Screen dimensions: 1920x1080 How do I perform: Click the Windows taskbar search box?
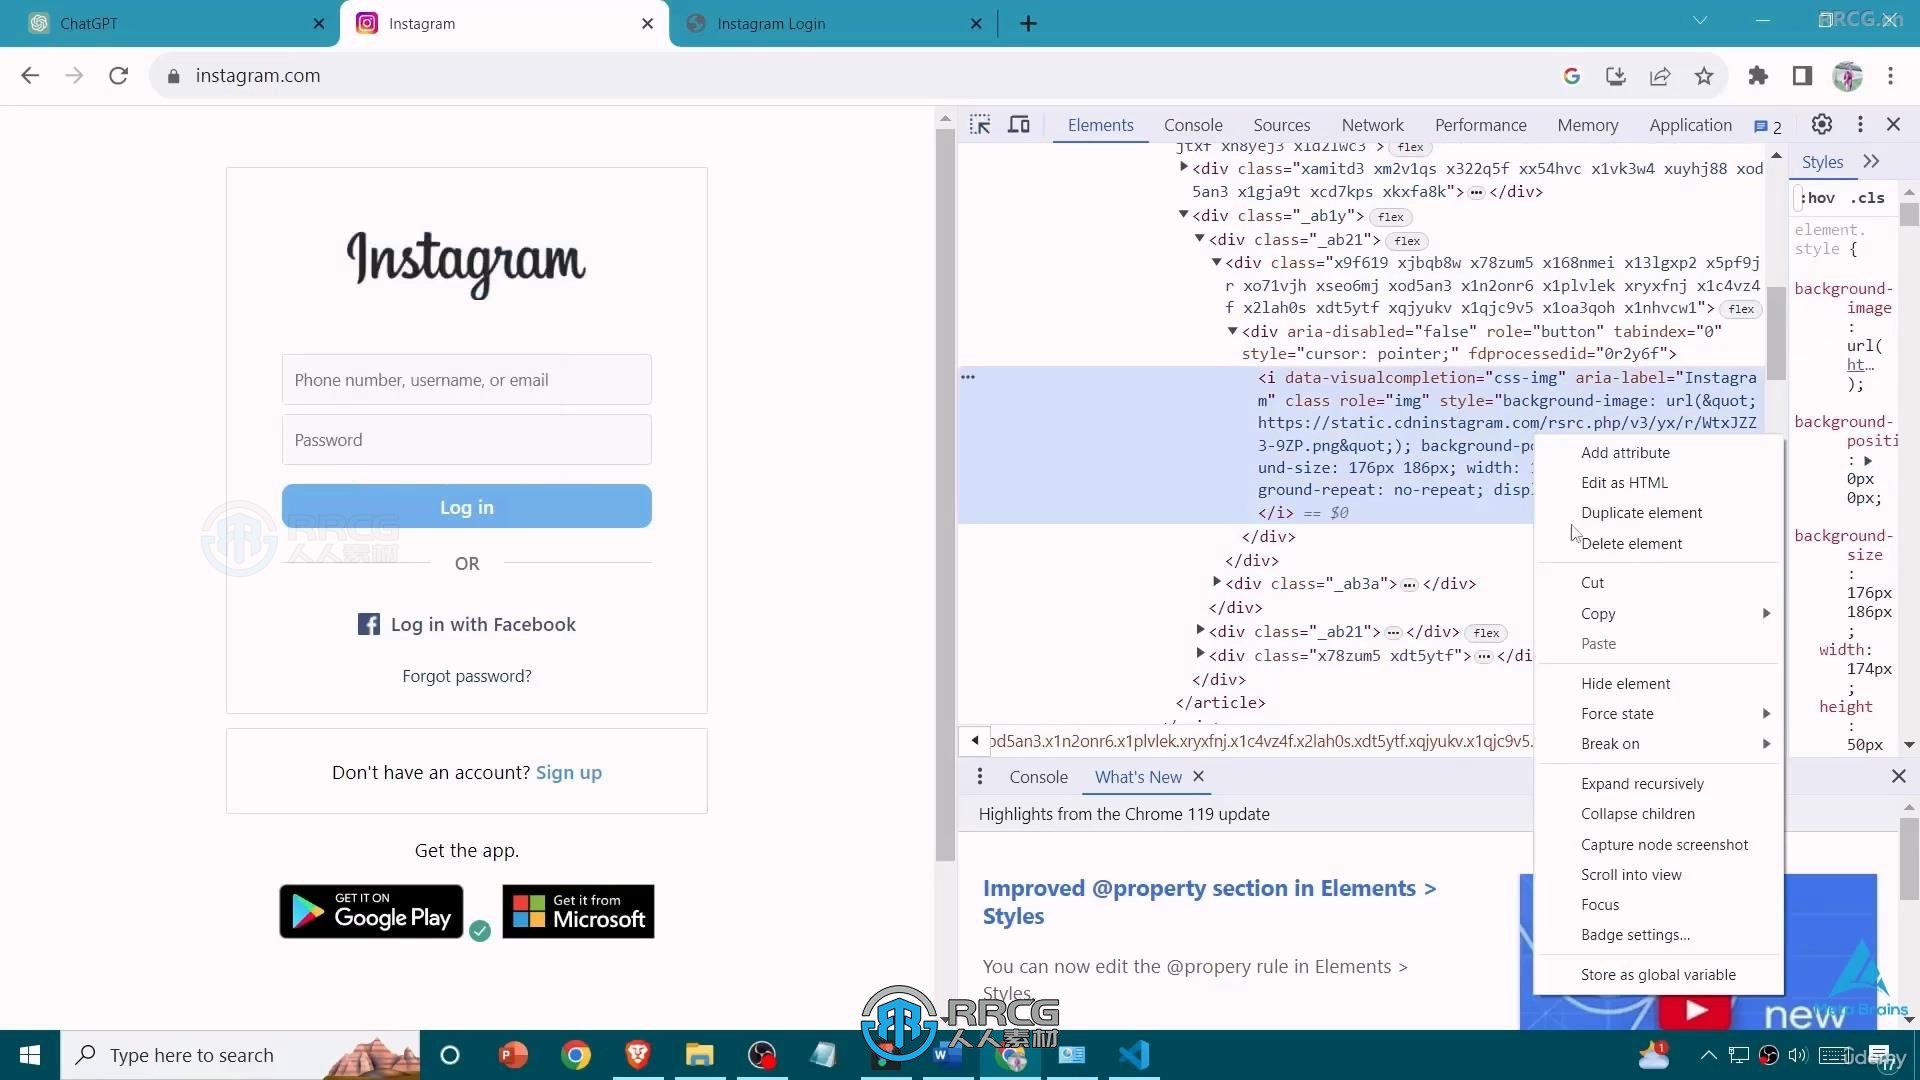click(x=241, y=1055)
